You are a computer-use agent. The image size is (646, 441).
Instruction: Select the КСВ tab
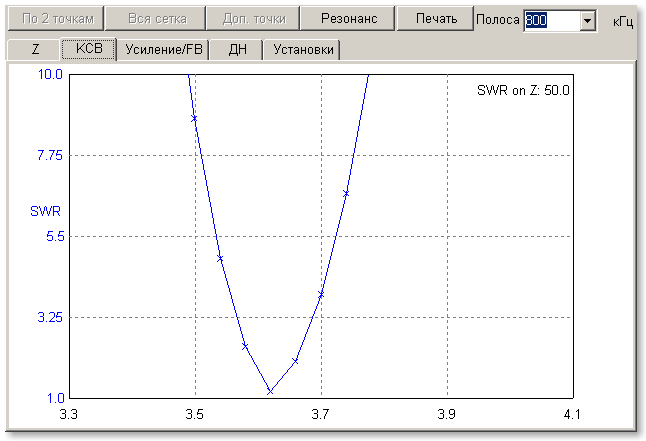88,49
